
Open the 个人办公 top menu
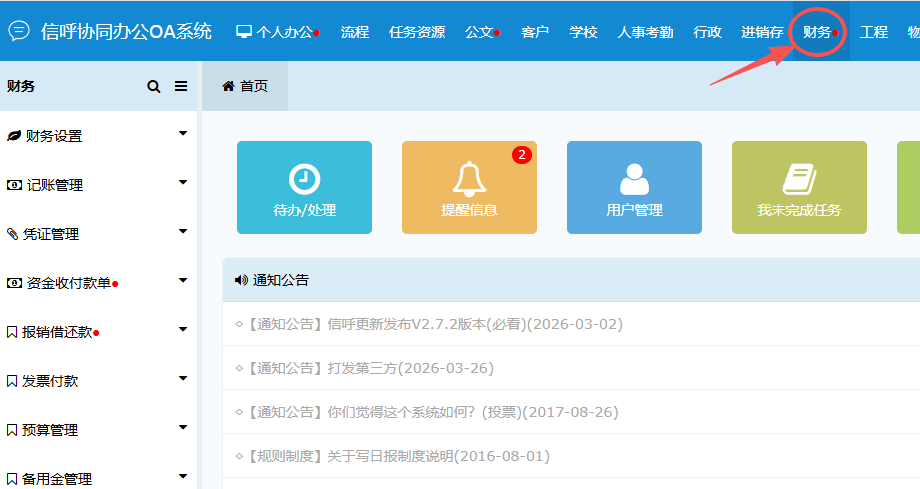pos(277,32)
